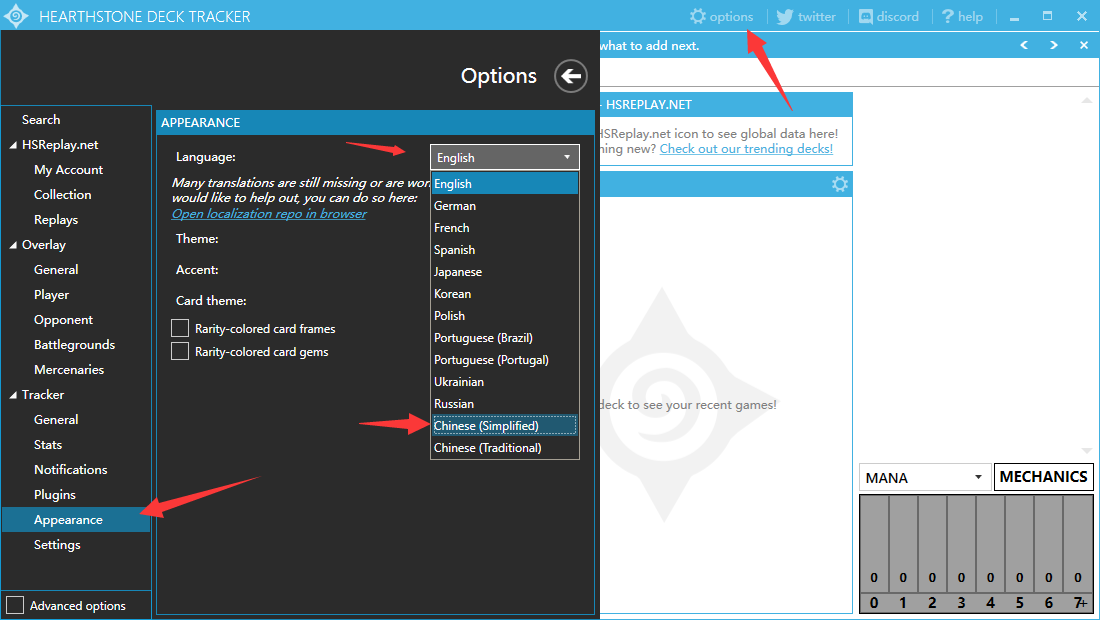Collapse the HSReplay.net tree section
The image size is (1100, 620).
coord(13,145)
